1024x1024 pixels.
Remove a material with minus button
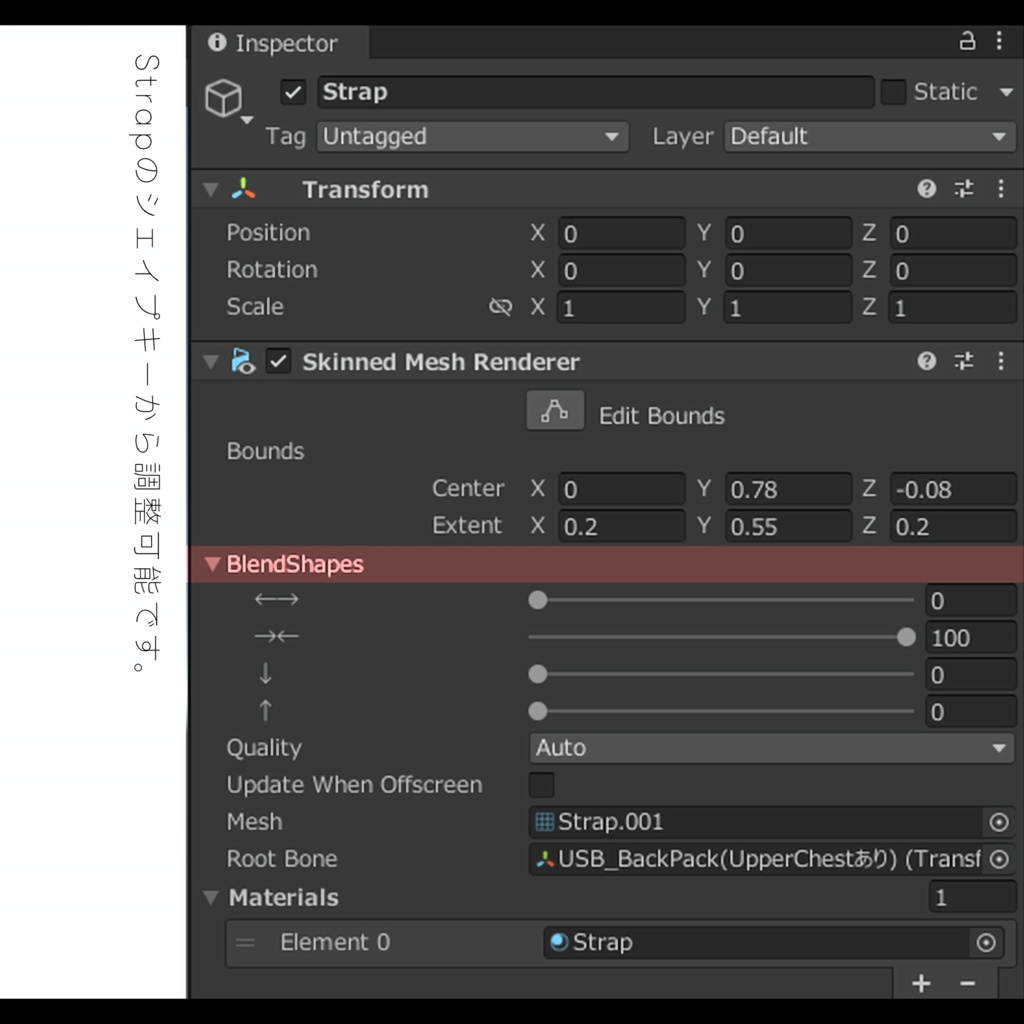coord(967,984)
